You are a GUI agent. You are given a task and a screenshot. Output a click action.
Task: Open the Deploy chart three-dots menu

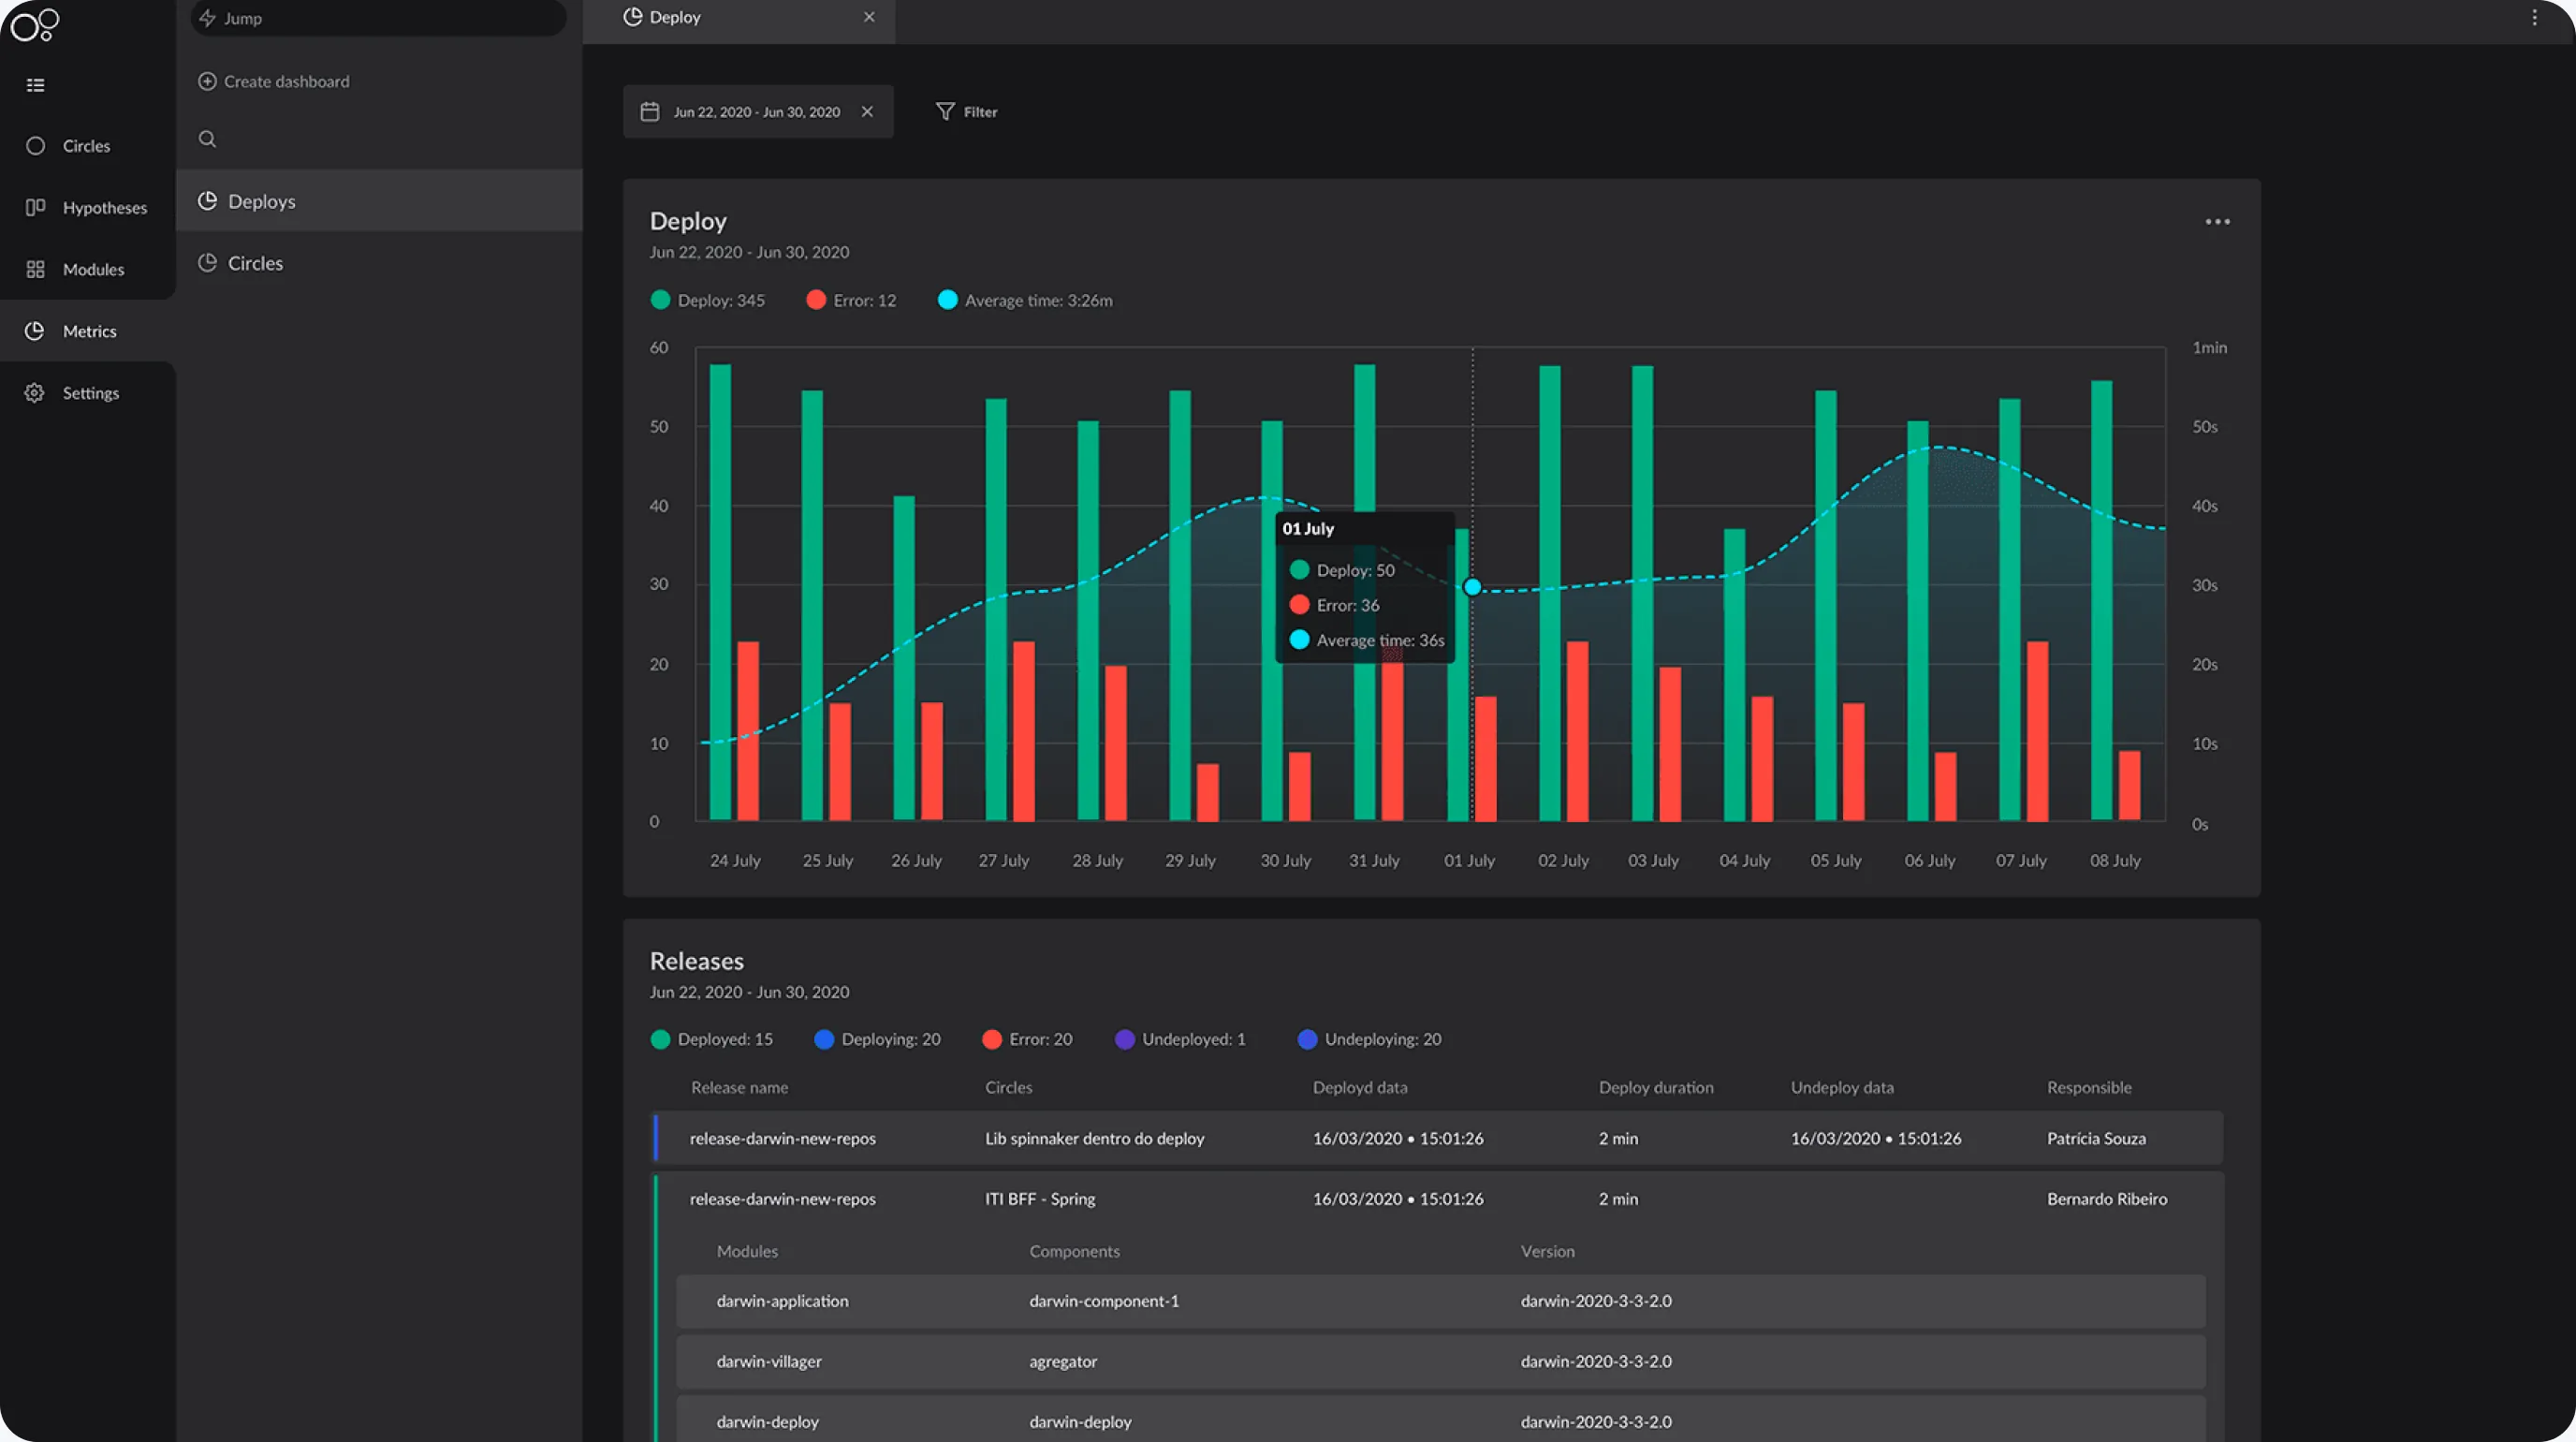(2217, 222)
